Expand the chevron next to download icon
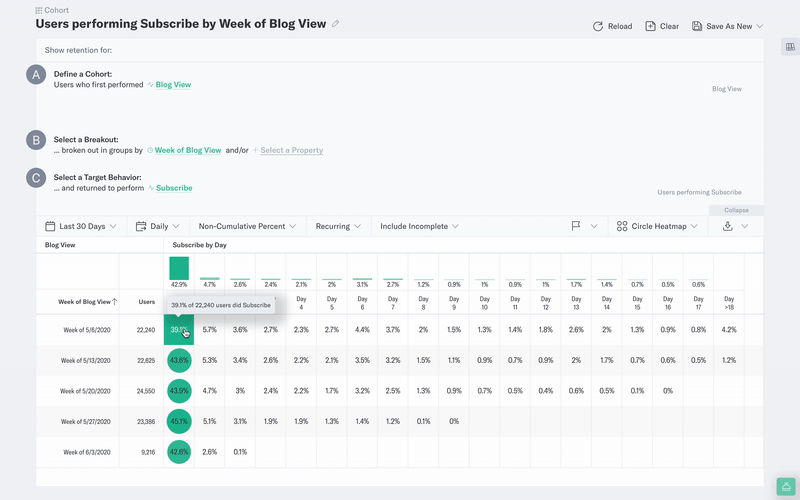800x500 pixels. coord(744,226)
